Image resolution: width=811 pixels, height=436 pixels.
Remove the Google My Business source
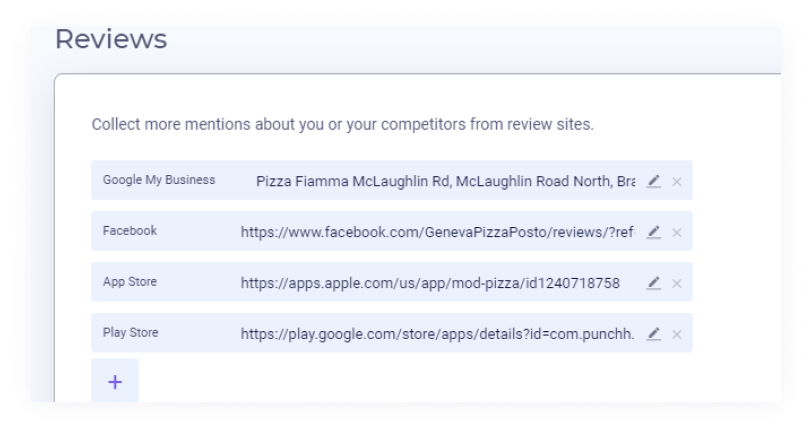(x=677, y=181)
